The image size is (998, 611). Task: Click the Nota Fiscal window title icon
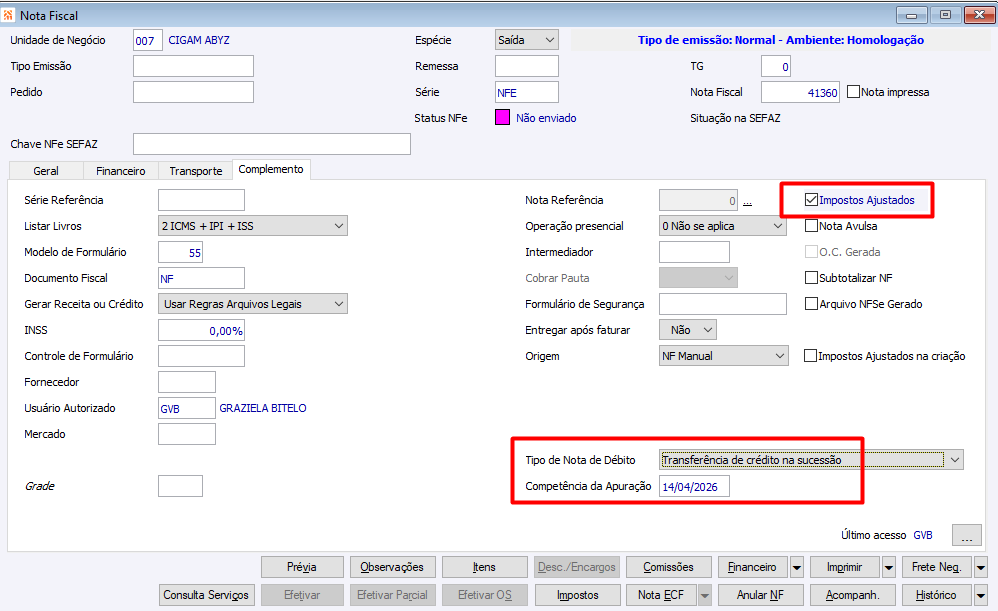coord(8,15)
